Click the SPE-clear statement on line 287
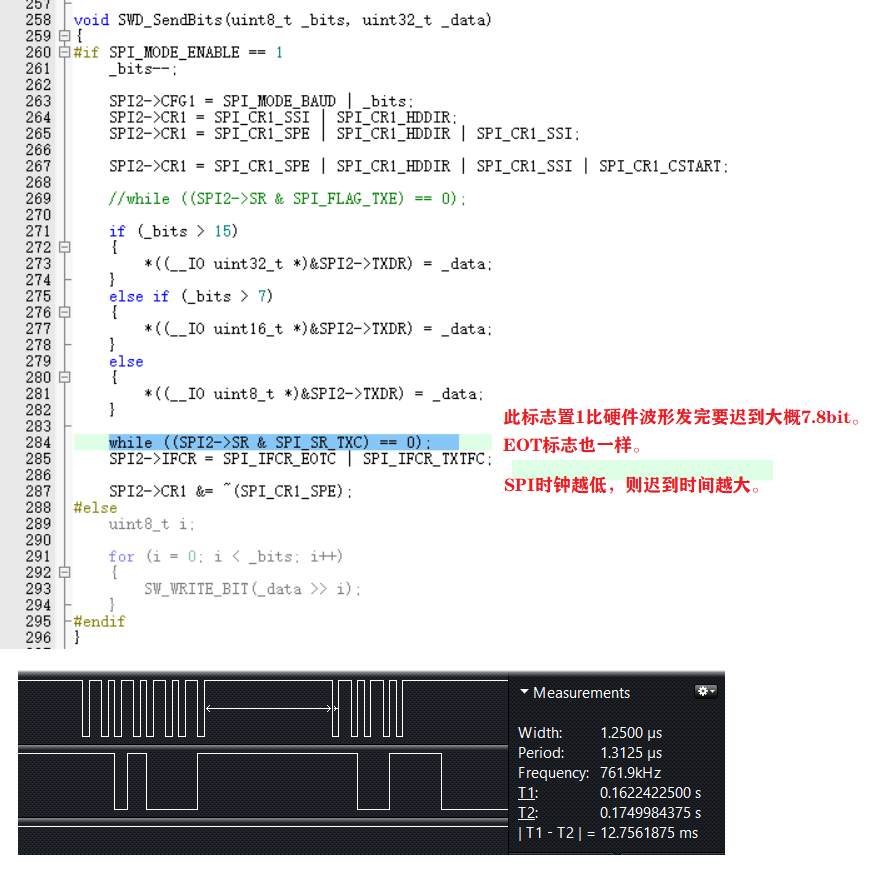Image resolution: width=887 pixels, height=870 pixels. click(x=231, y=491)
